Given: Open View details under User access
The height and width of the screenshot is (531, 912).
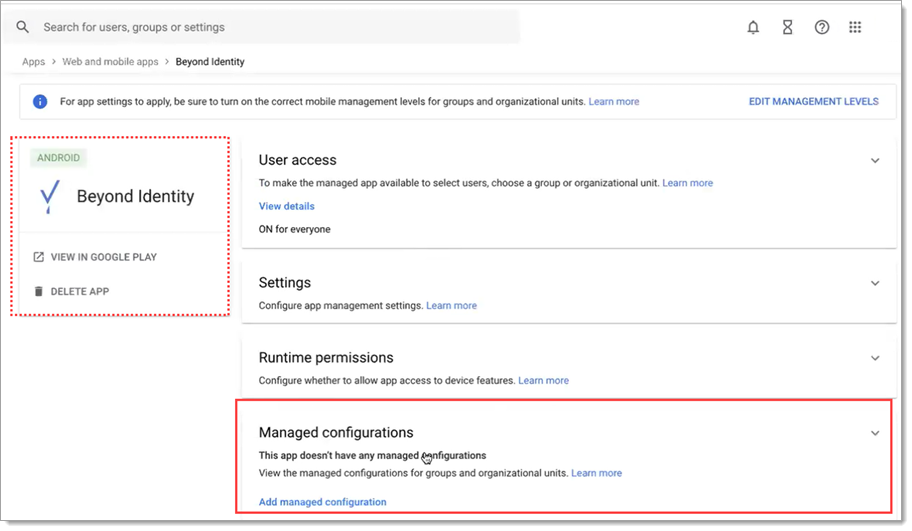Looking at the screenshot, I should coord(286,206).
